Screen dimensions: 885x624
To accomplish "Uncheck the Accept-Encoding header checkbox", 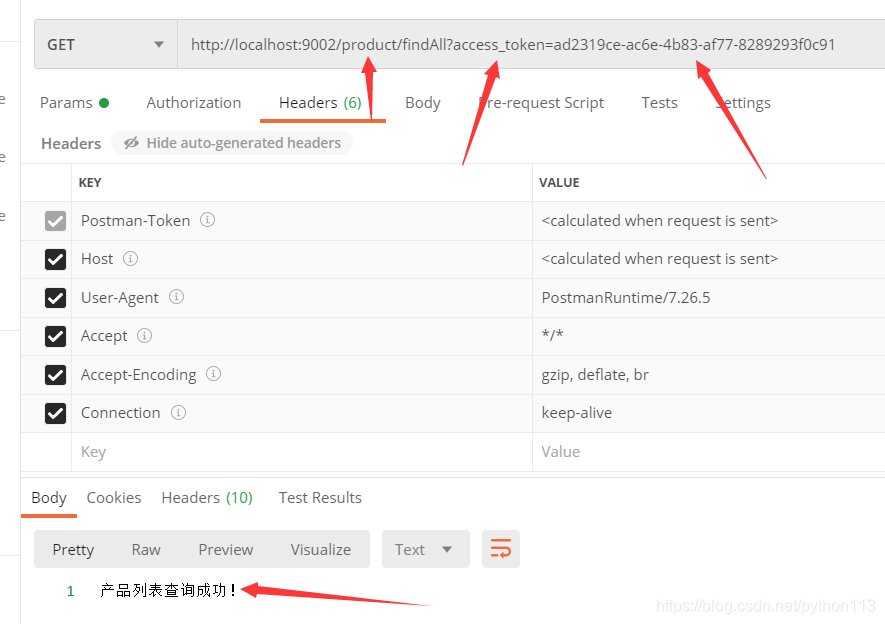I will pyautogui.click(x=55, y=375).
